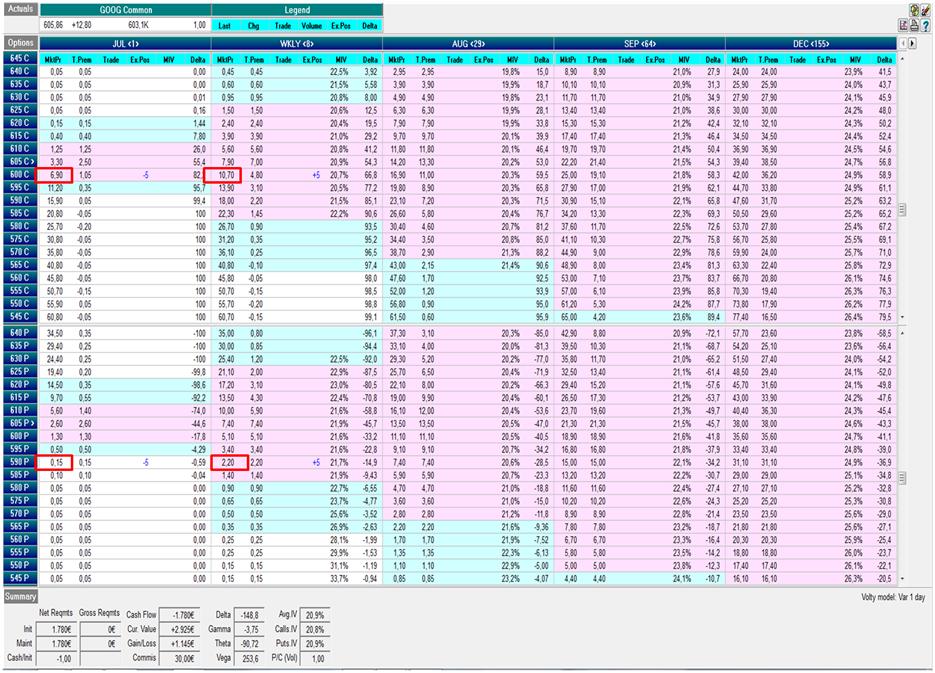Select the 640 P strike button

tap(20, 333)
